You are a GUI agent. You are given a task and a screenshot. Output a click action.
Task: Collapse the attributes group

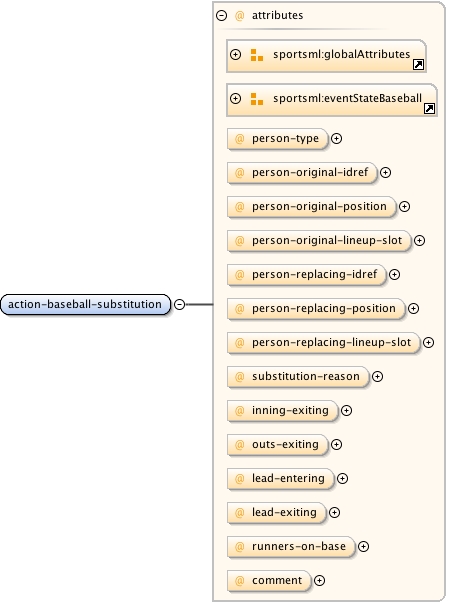click(222, 15)
